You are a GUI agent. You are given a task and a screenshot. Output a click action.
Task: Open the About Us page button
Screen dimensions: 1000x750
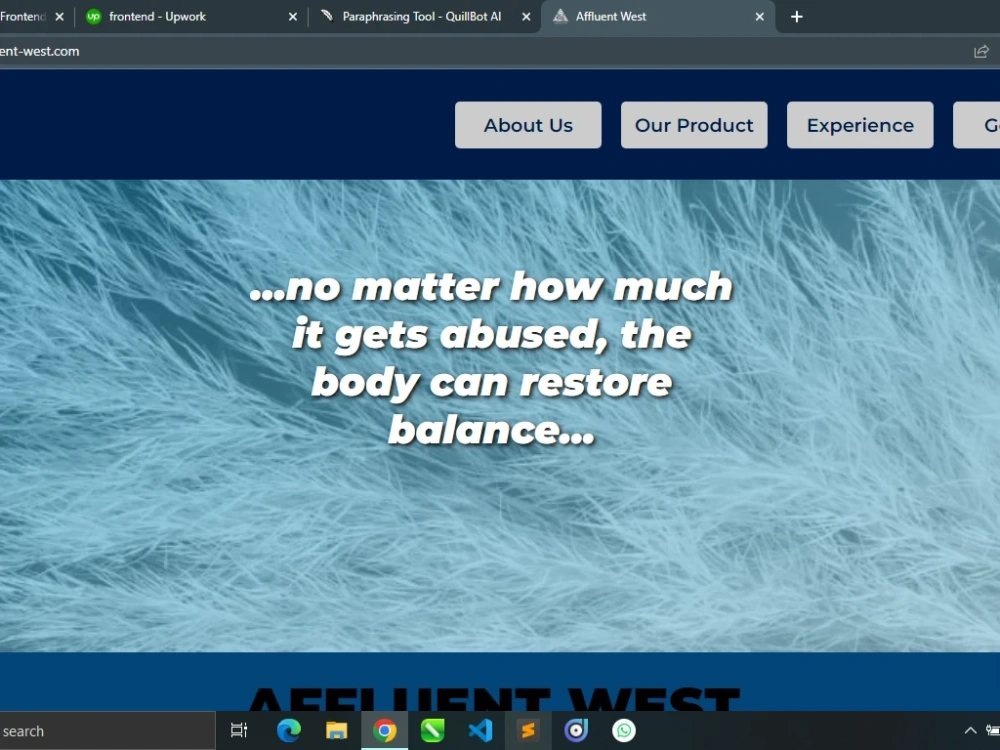[527, 125]
